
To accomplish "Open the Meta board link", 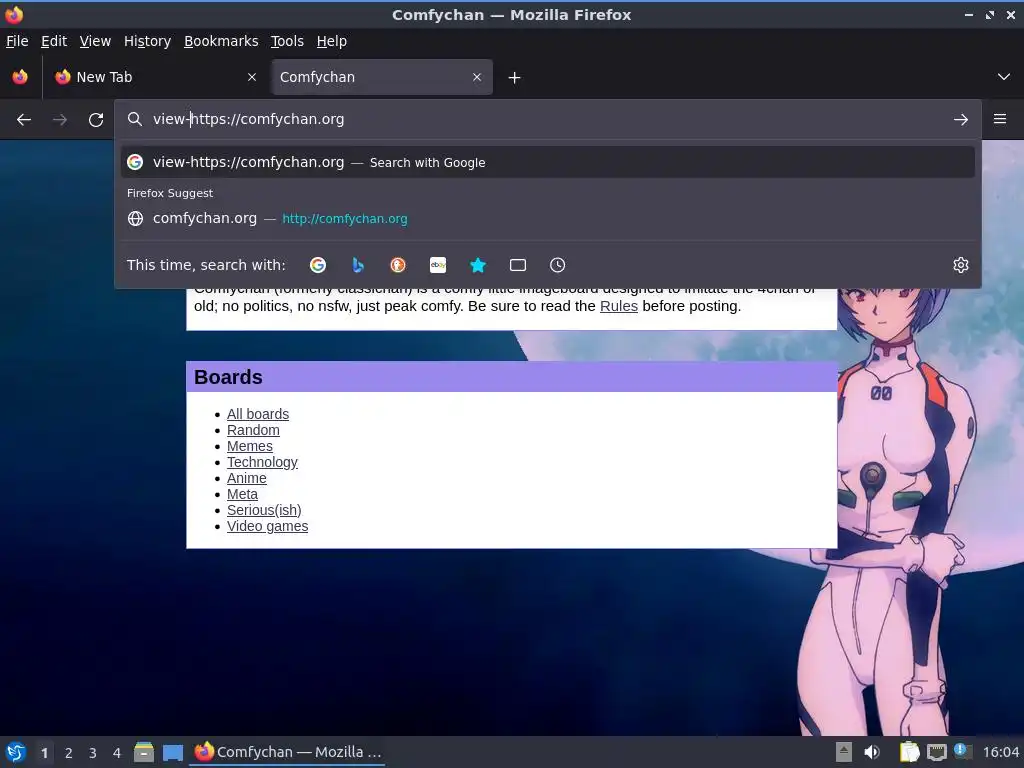I will pyautogui.click(x=242, y=494).
